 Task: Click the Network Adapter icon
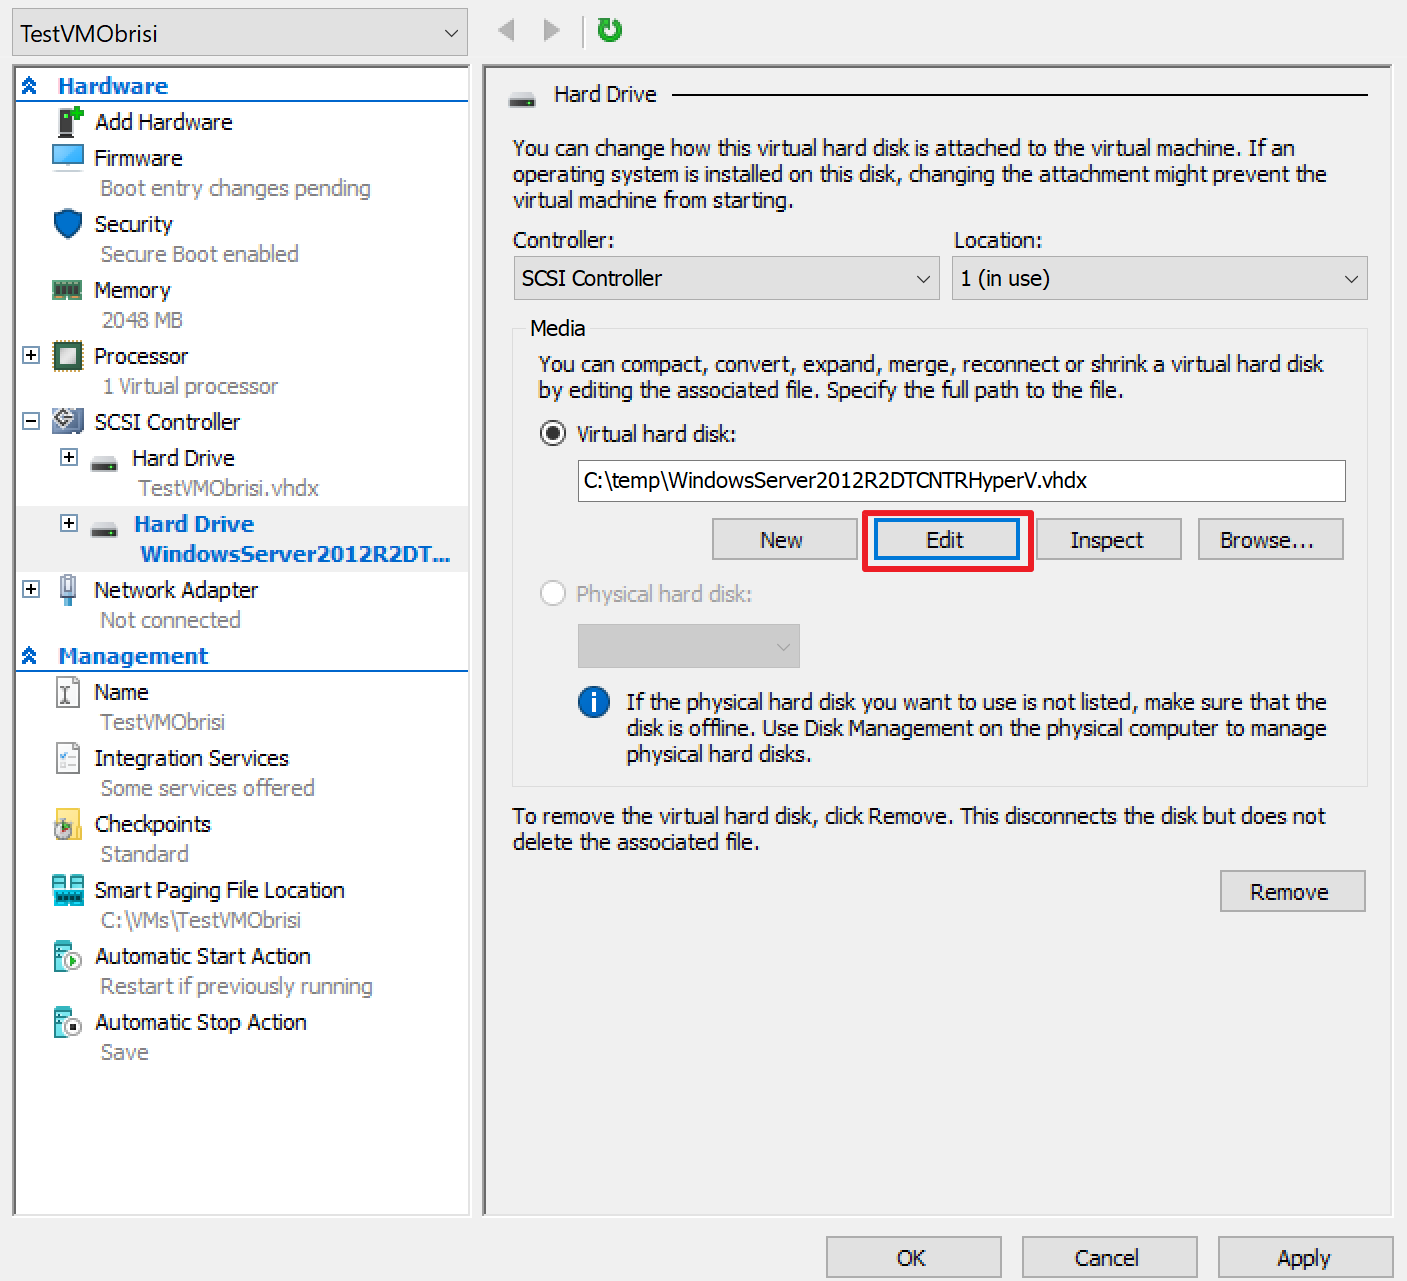67,590
